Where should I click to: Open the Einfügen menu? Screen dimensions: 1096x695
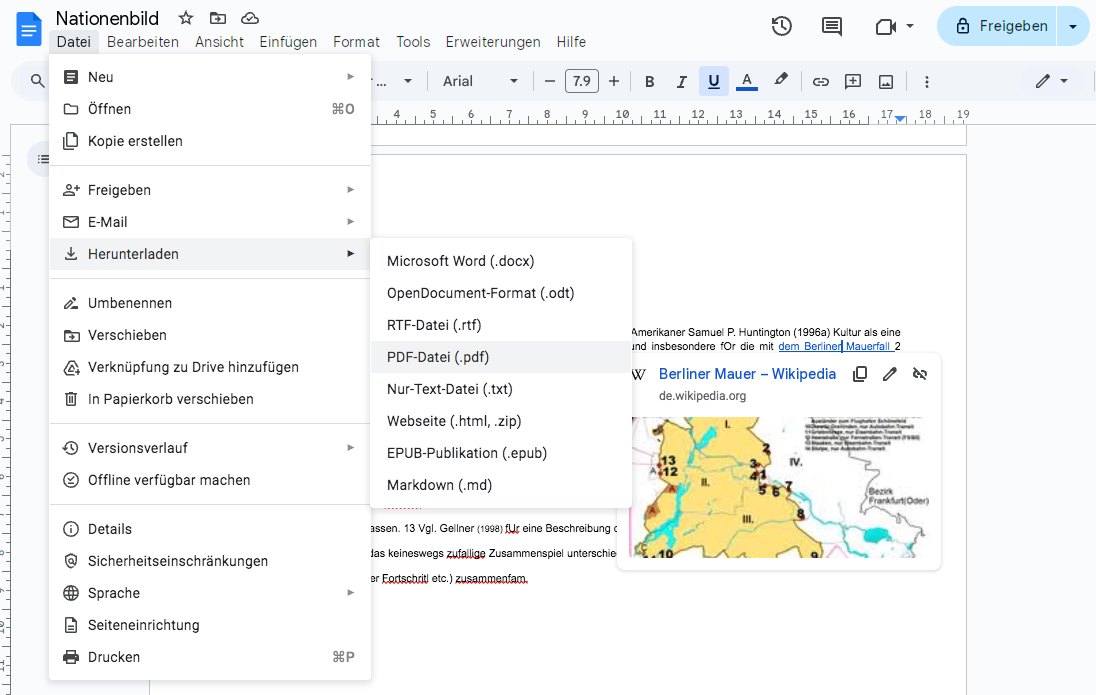tap(288, 42)
